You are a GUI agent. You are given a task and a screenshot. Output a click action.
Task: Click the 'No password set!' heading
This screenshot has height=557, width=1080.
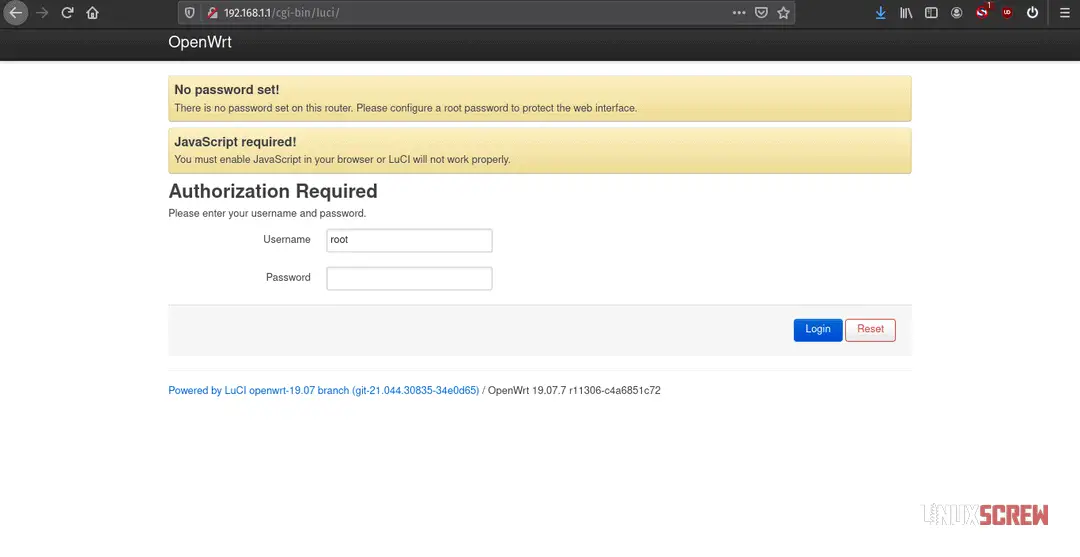point(227,90)
